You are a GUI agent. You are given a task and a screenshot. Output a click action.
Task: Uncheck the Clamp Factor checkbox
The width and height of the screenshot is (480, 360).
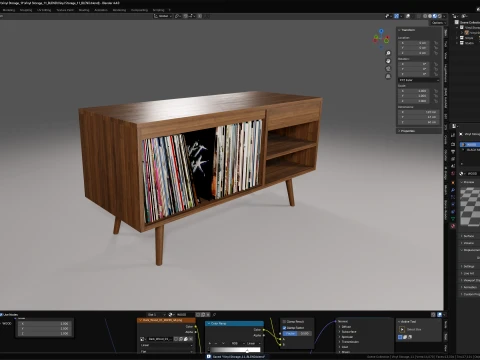tap(284, 328)
